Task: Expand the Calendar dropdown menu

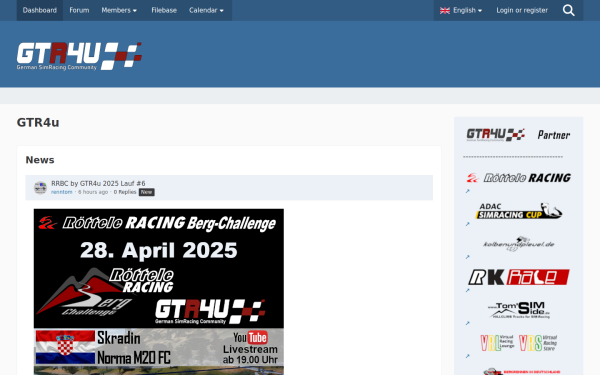Action: pyautogui.click(x=206, y=10)
